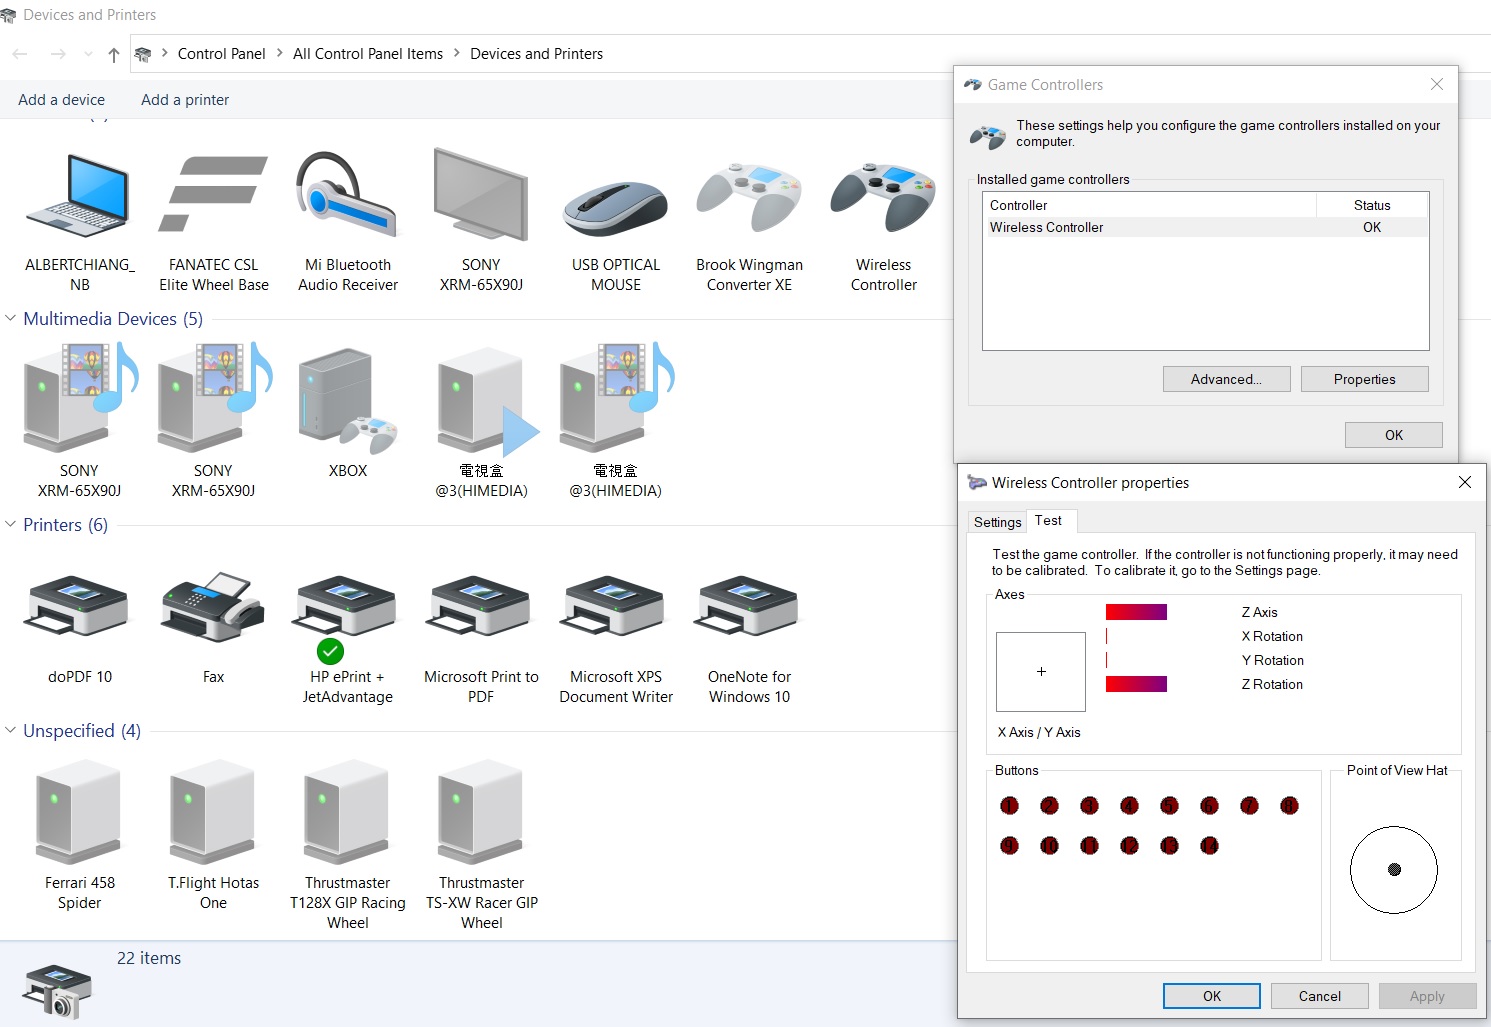Switch to the Settings tab

pos(997,522)
